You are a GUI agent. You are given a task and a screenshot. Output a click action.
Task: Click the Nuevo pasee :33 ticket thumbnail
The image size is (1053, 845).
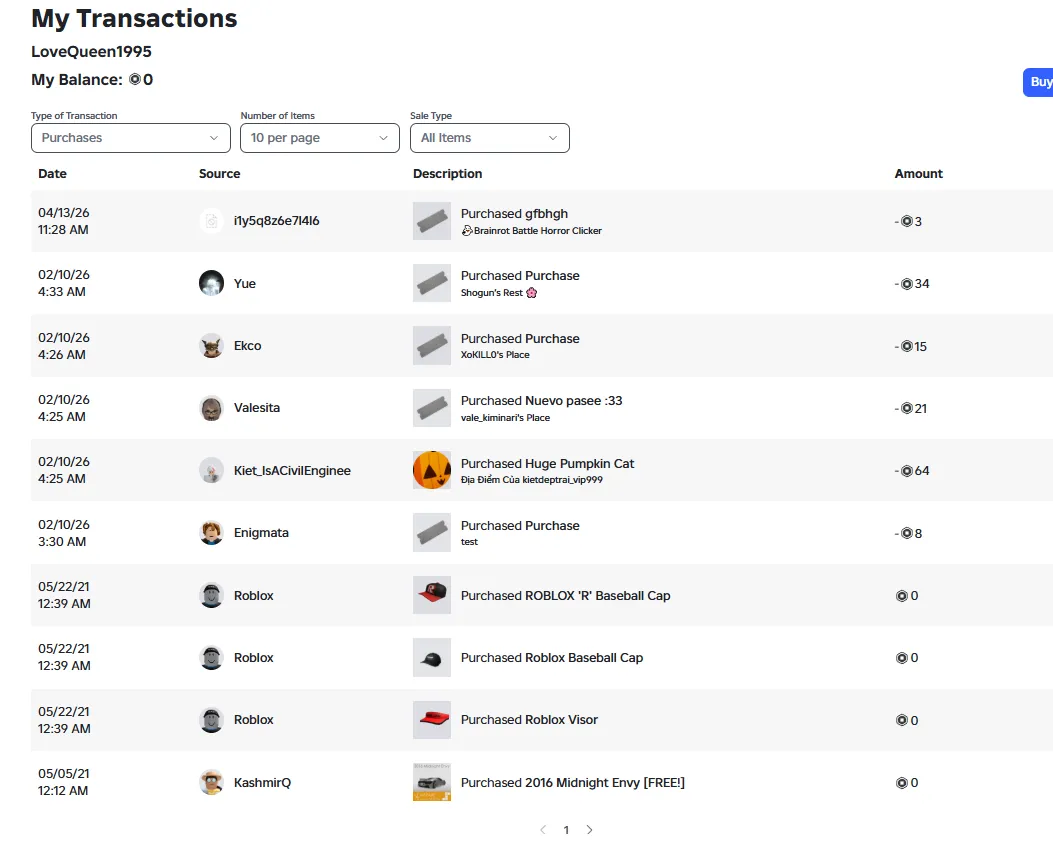coord(432,408)
